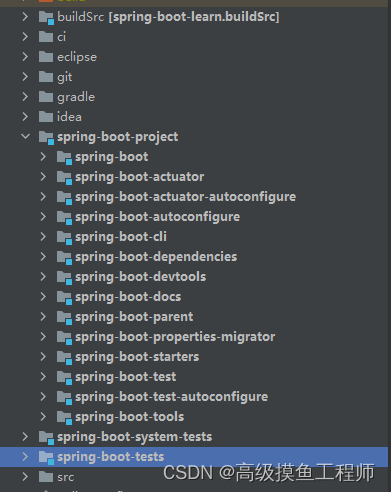Select the 'spring-boot-autoconfigure' label
391x492 pixels.
click(x=157, y=217)
